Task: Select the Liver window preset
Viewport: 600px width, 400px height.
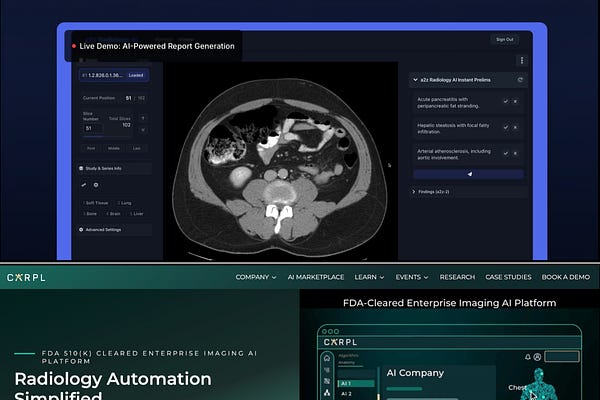Action: click(x=137, y=214)
